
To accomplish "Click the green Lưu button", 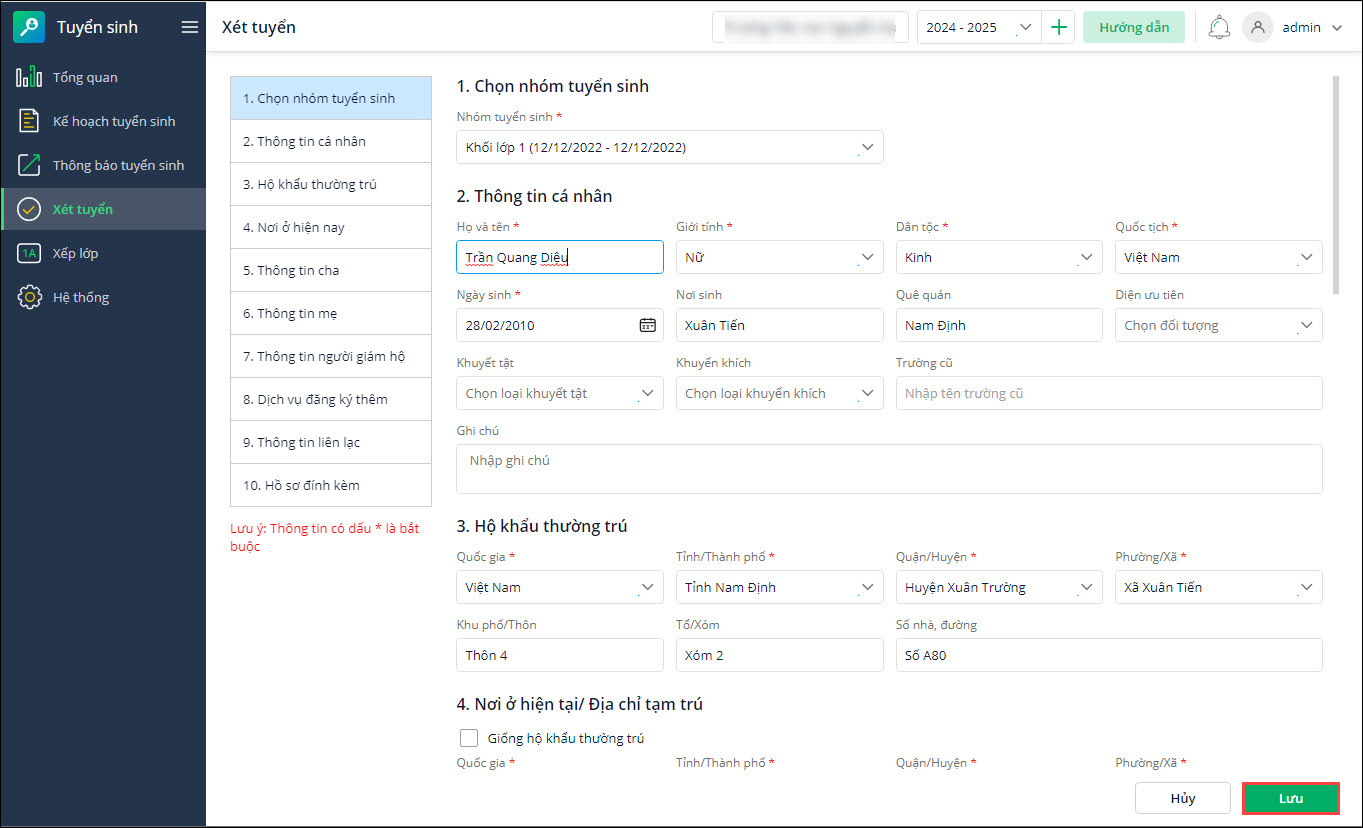I will pyautogui.click(x=1290, y=798).
